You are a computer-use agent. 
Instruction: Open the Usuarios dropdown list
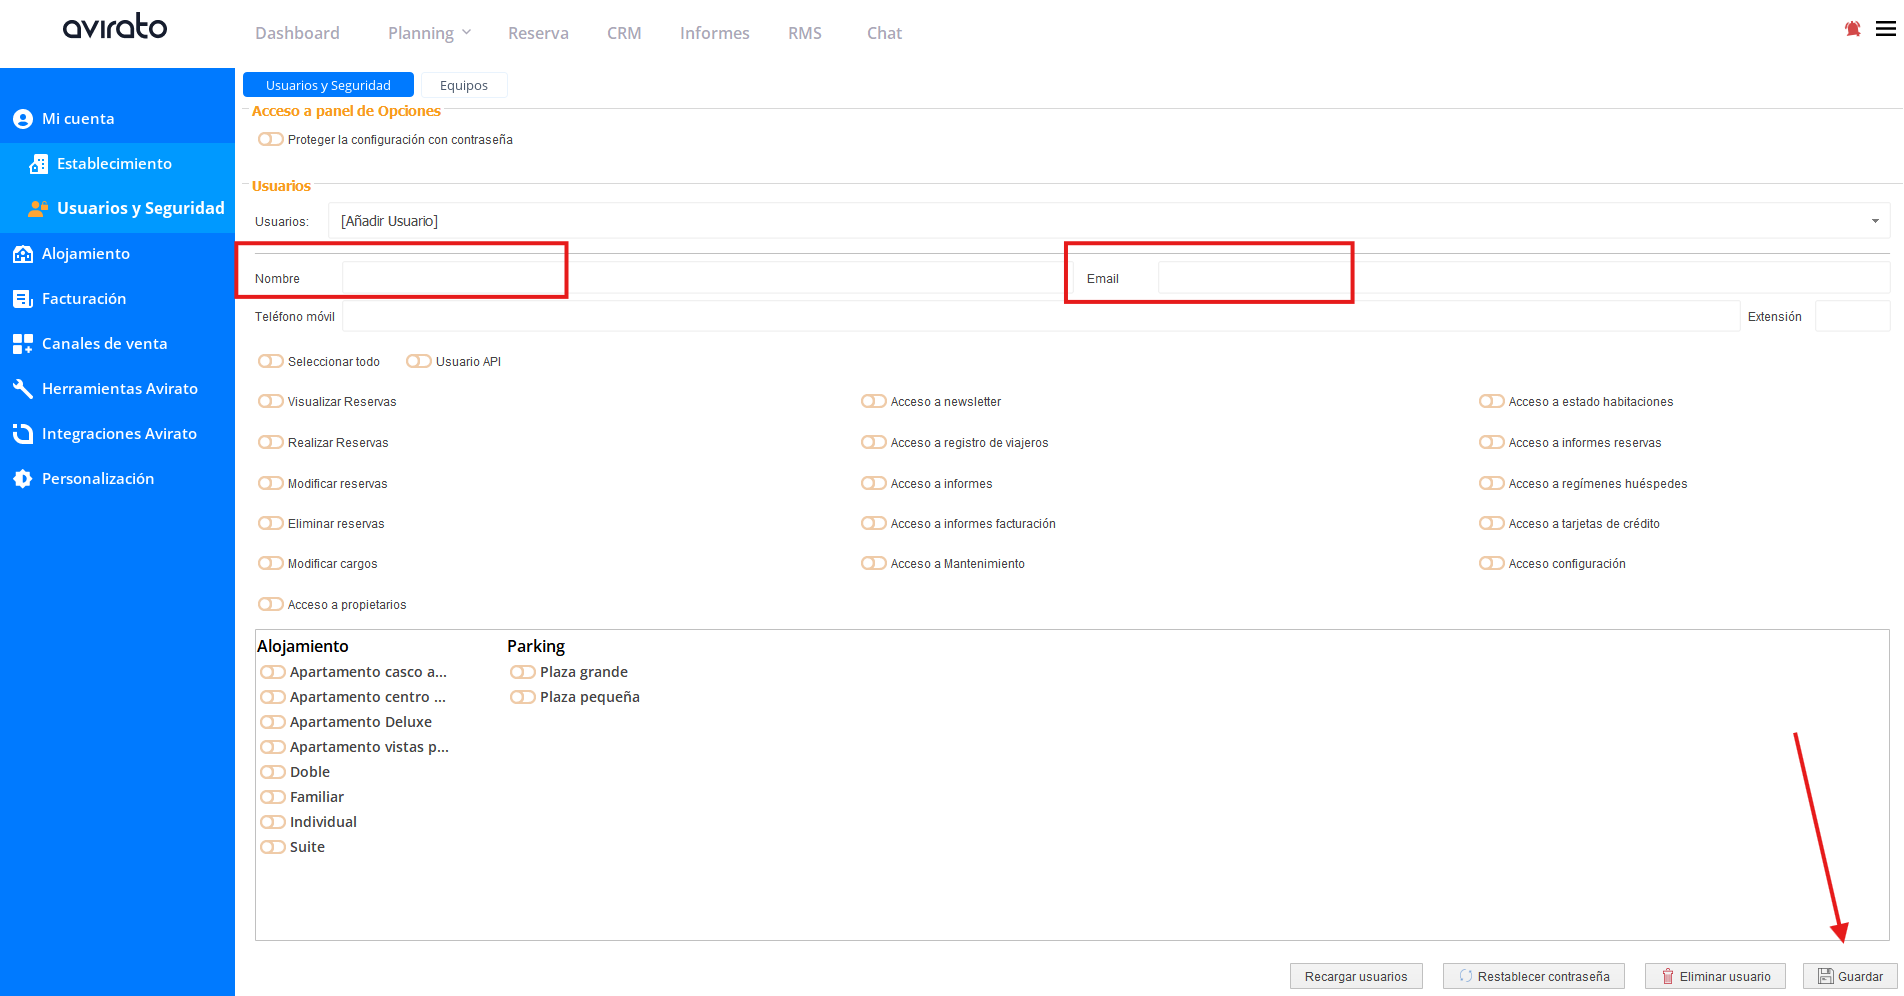pos(1109,221)
